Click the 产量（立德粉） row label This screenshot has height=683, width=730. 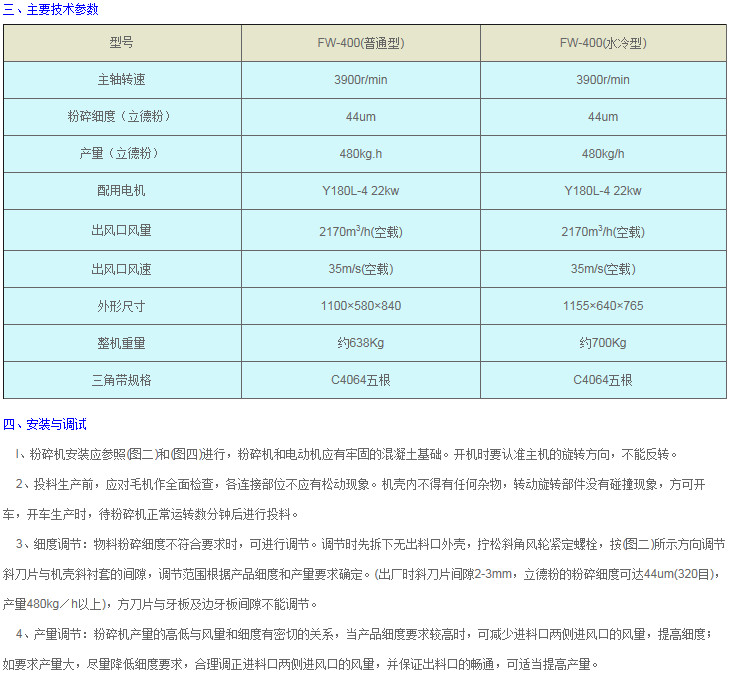pyautogui.click(x=122, y=153)
